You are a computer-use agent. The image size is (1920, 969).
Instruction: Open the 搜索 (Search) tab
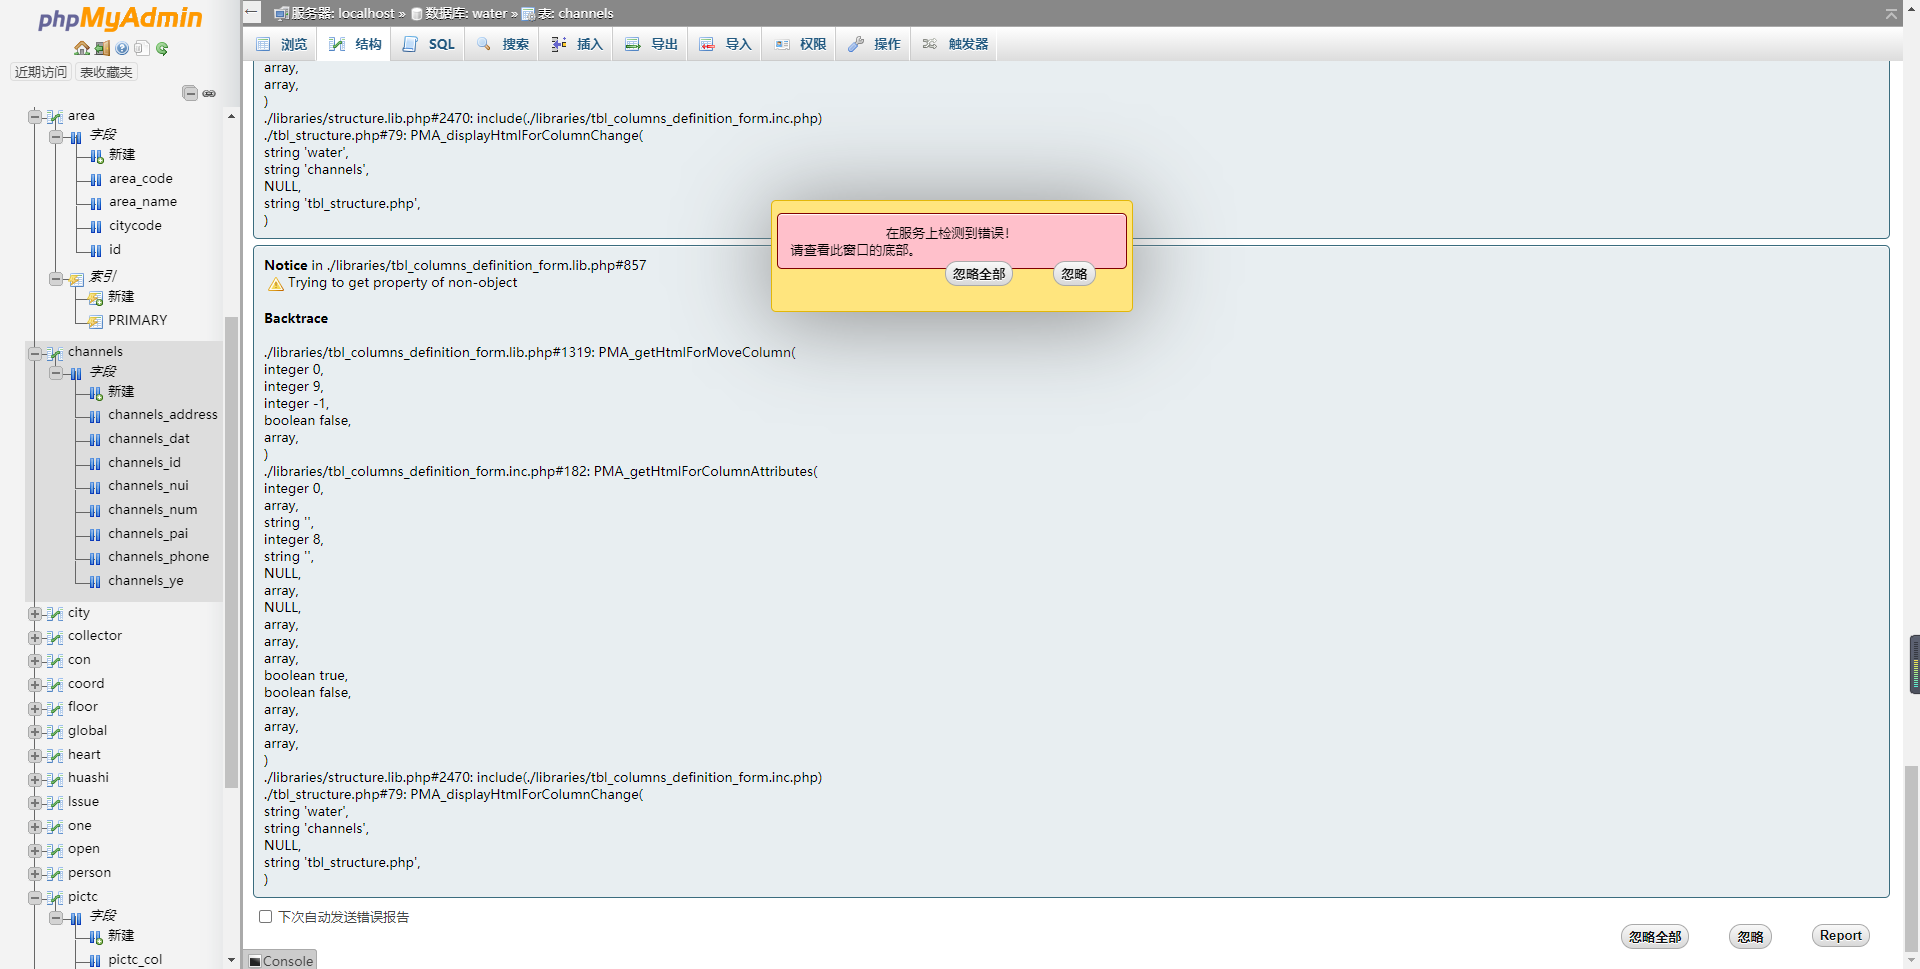(x=502, y=44)
